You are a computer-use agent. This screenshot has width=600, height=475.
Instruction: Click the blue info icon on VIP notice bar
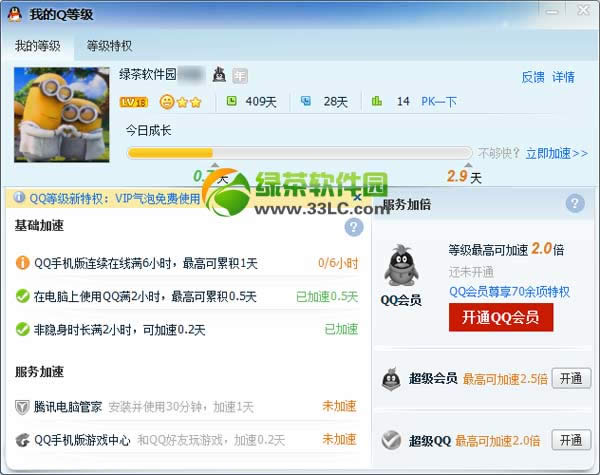click(19, 198)
